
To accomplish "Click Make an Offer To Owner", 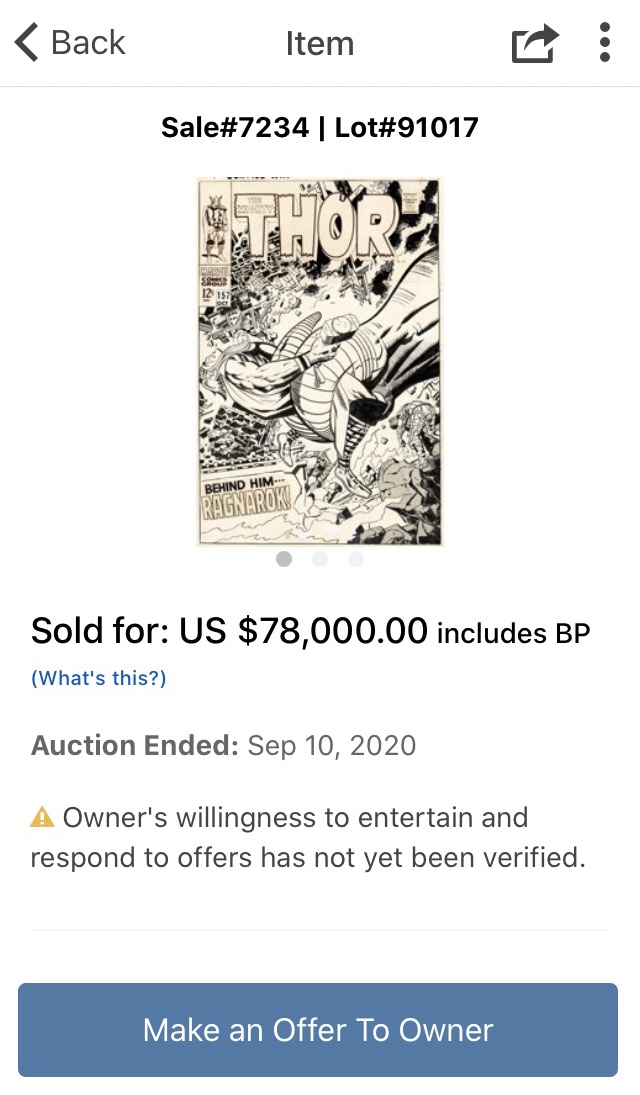I will 318,1030.
